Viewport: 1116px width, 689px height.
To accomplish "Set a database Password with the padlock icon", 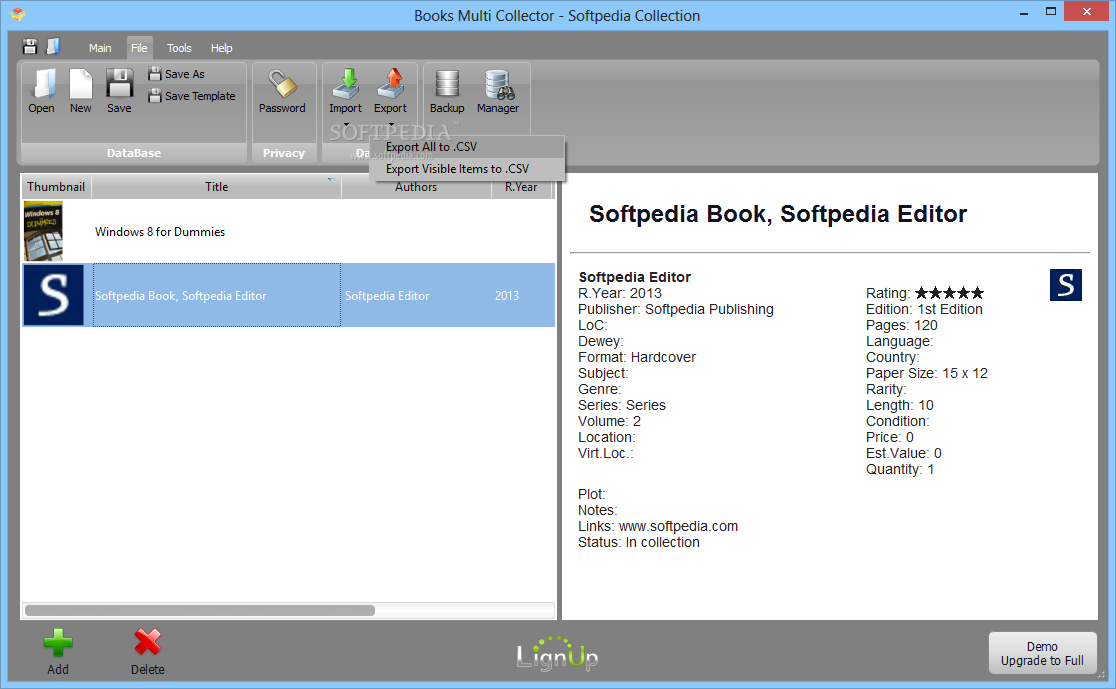I will click(282, 90).
